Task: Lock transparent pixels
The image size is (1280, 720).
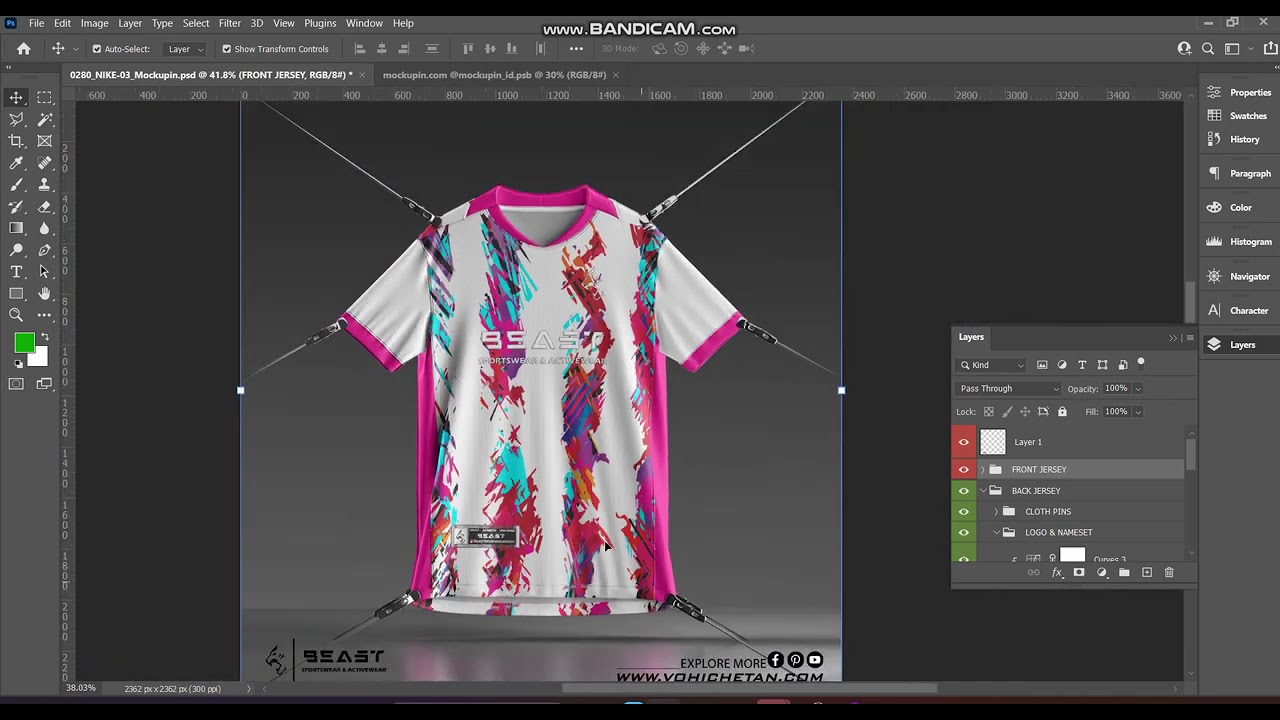Action: click(x=989, y=411)
